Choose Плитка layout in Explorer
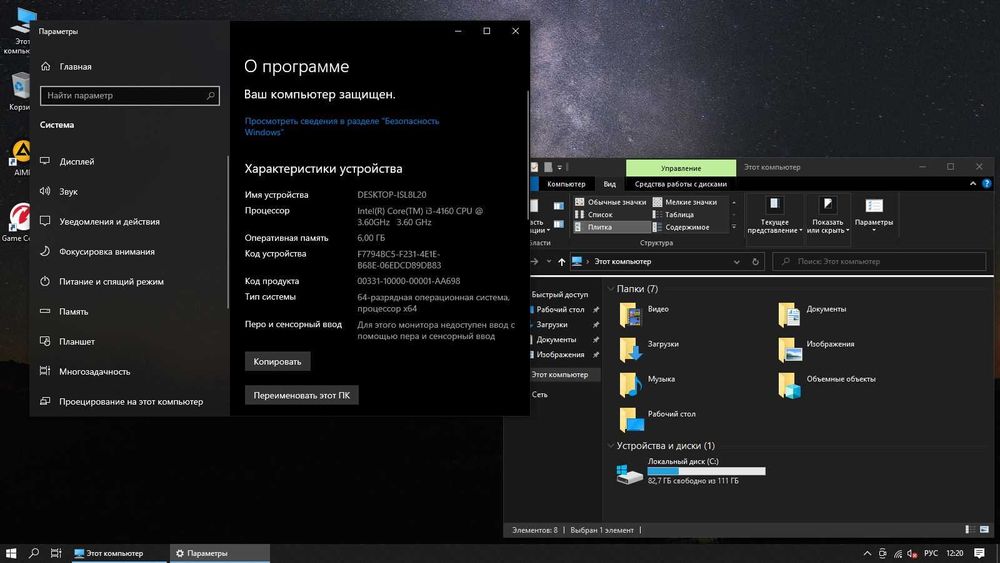Viewport: 1000px width, 563px height. pos(611,227)
